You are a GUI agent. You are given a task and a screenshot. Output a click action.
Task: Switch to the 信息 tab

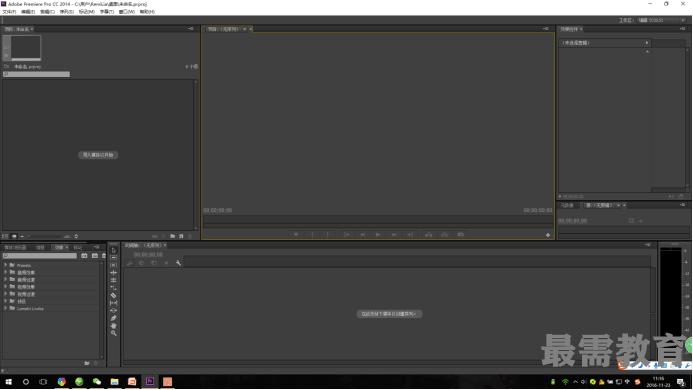click(x=40, y=248)
